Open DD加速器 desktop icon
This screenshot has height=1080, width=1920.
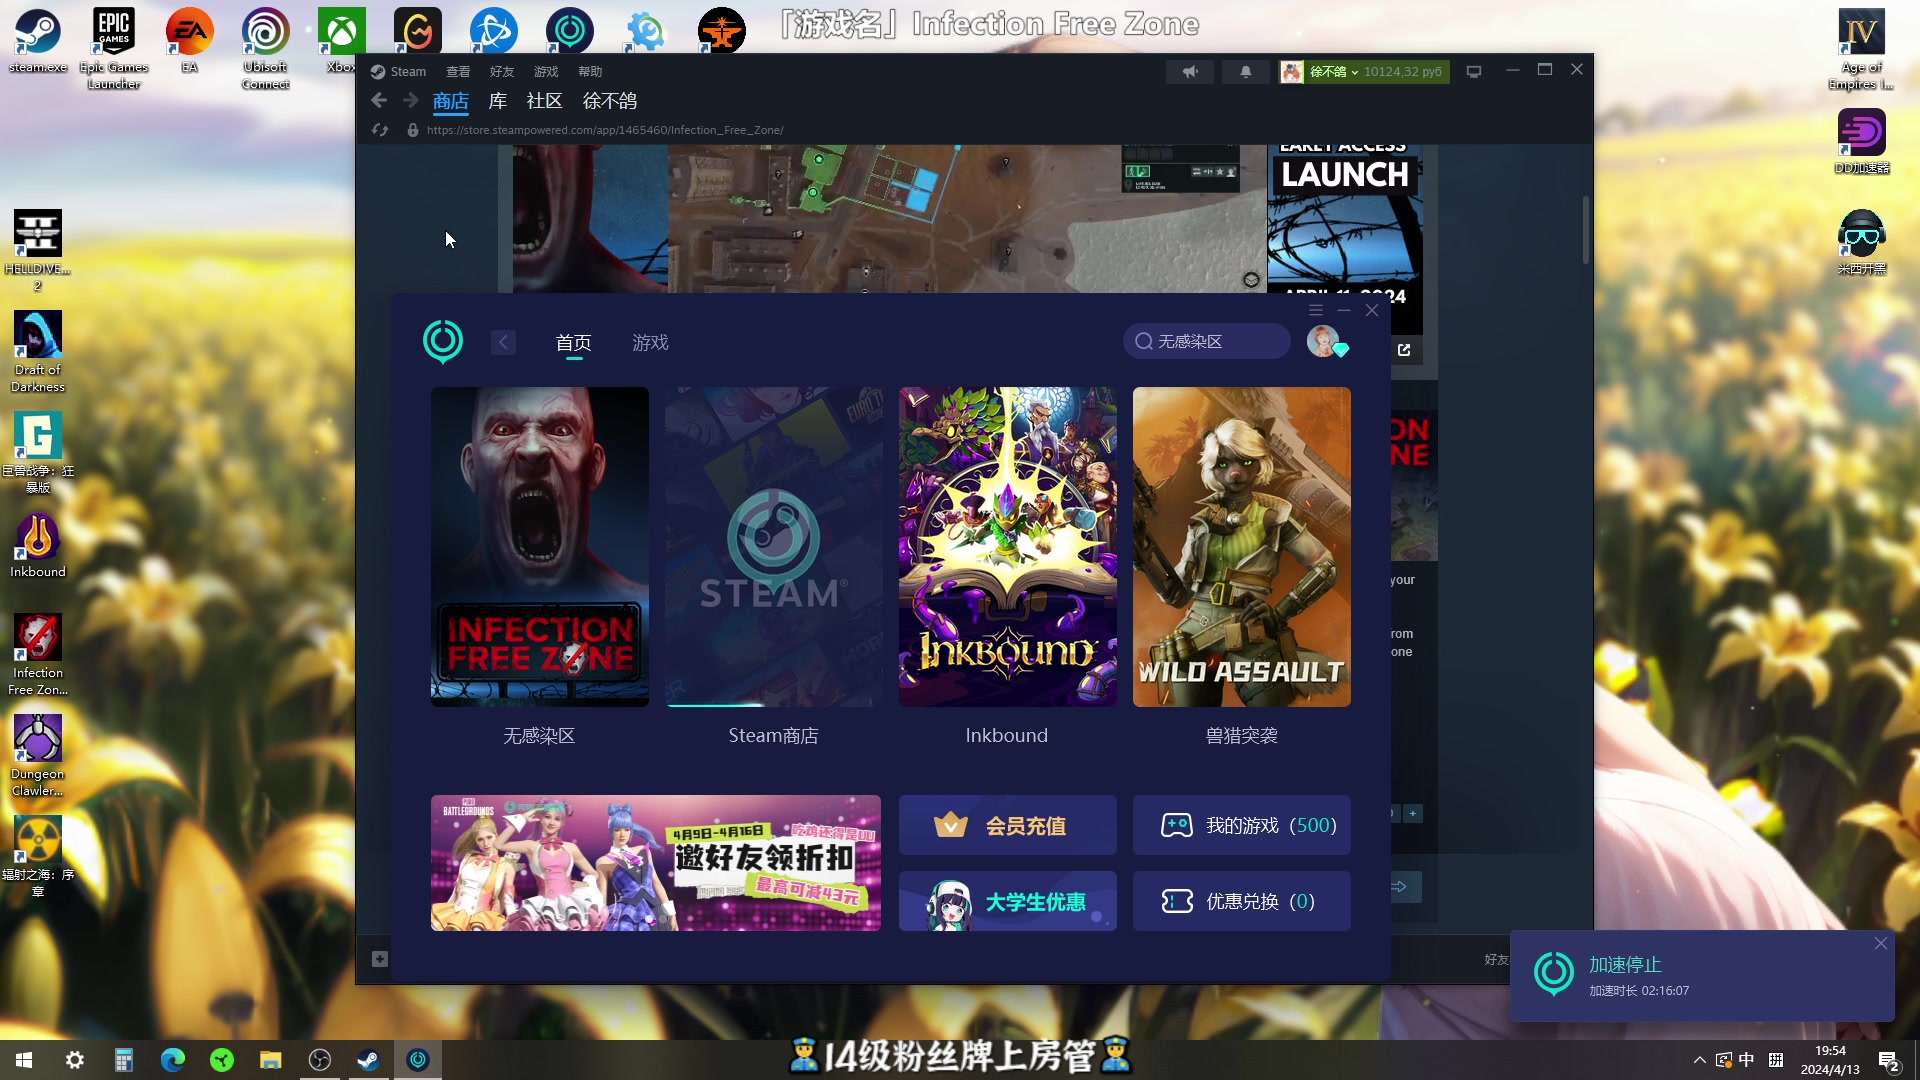(x=1861, y=141)
